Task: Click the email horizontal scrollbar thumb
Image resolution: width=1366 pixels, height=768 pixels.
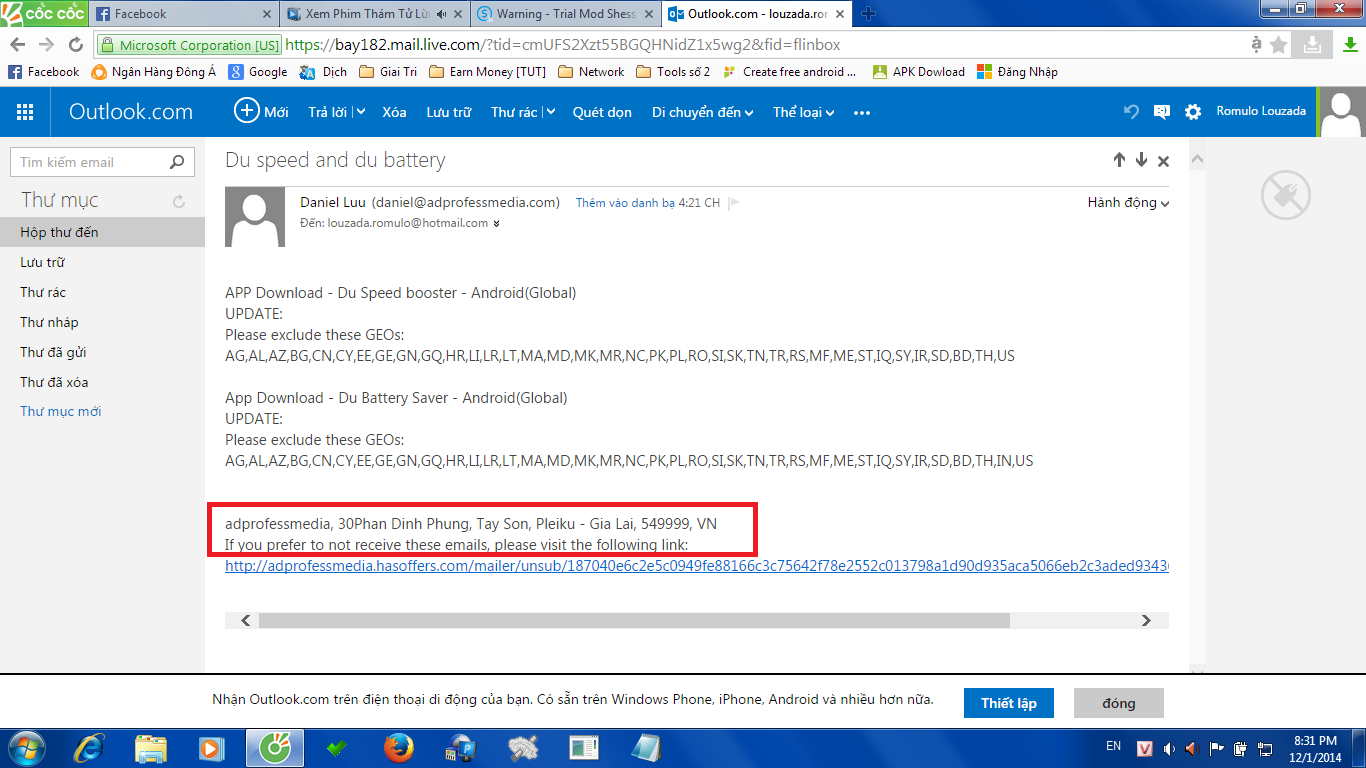Action: 634,621
